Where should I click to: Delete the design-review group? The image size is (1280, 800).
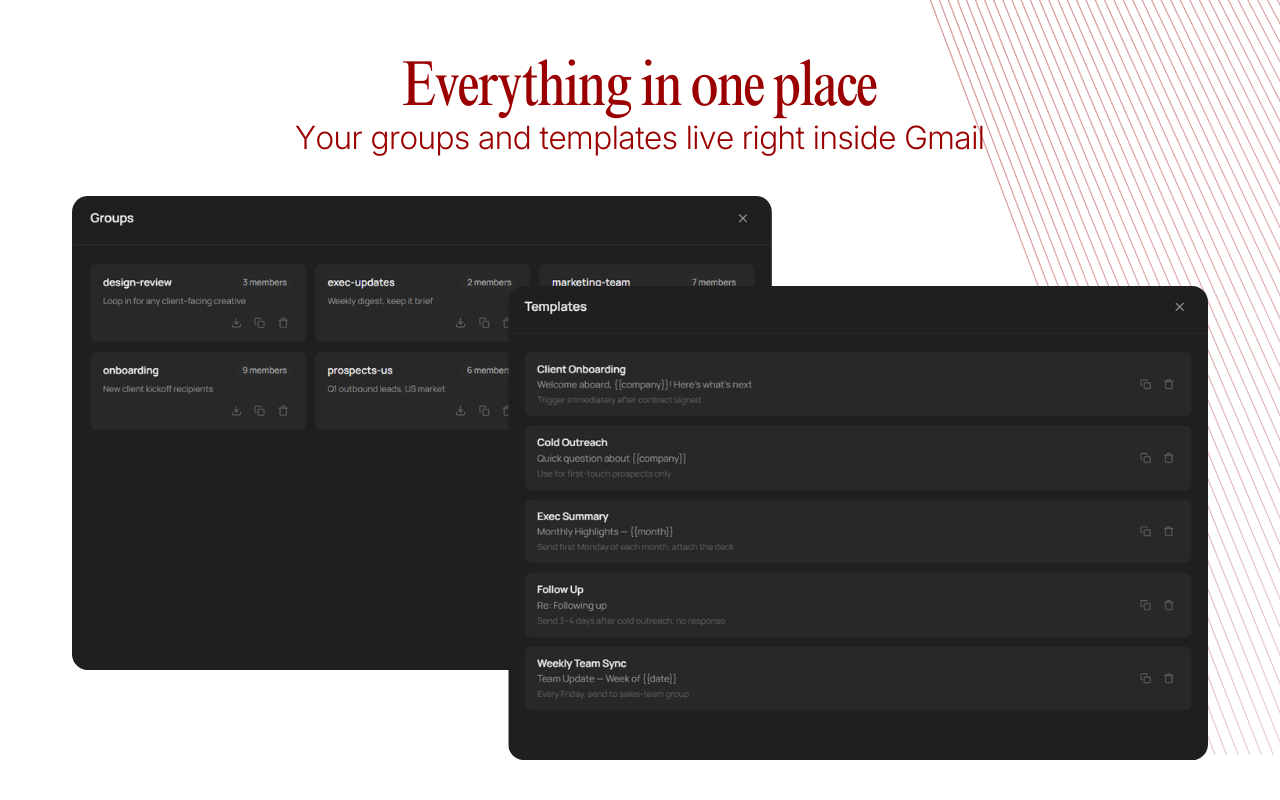[x=283, y=322]
